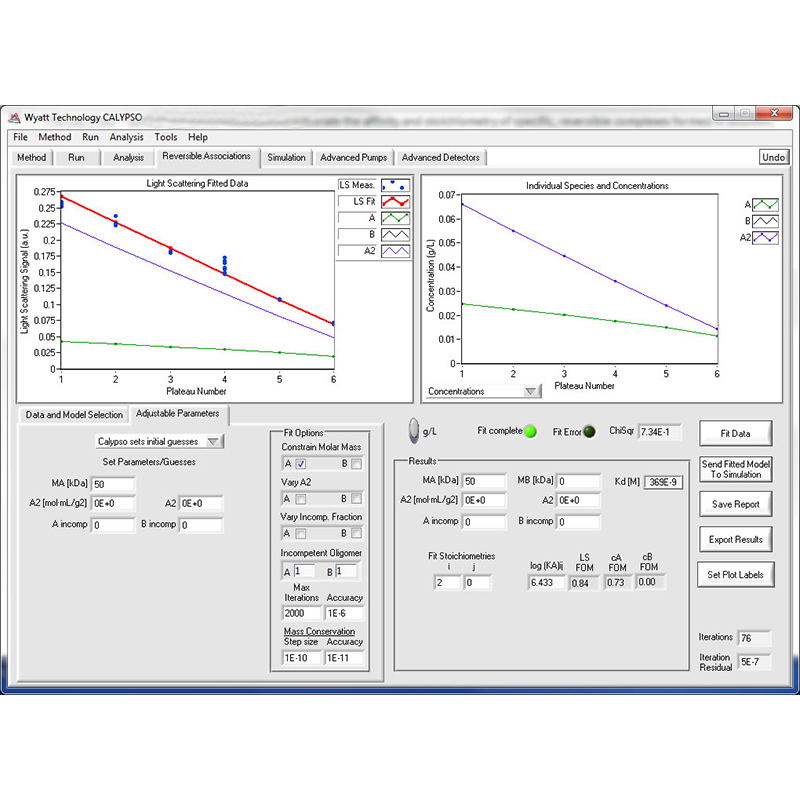Check Vary Incomp. Fraction A box
Screen dimensions: 800x800
click(301, 533)
